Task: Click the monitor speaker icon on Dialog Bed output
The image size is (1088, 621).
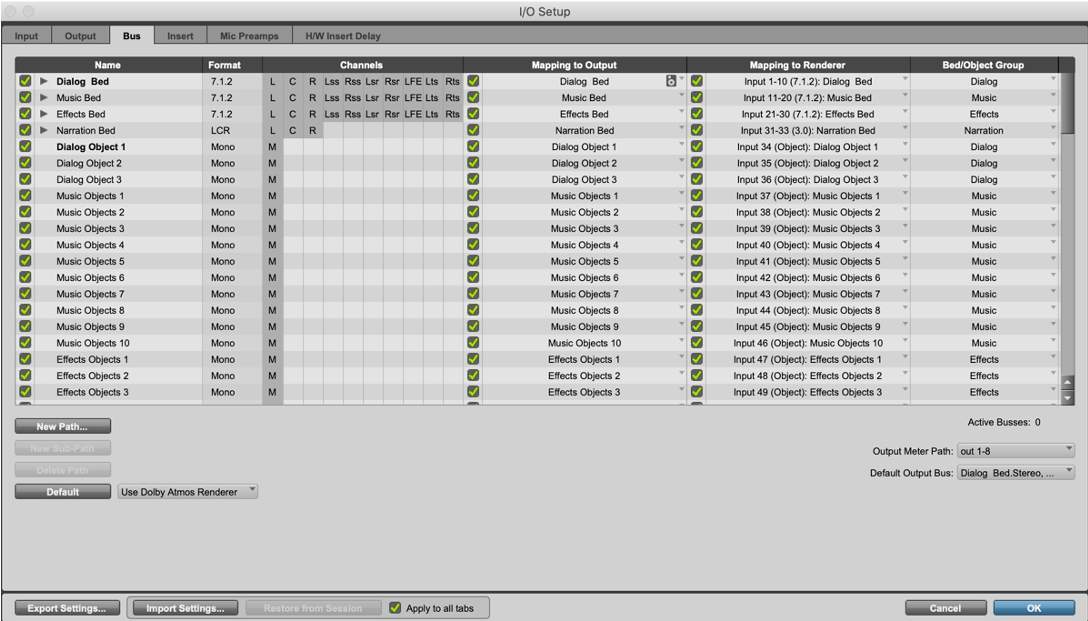Action: (671, 81)
